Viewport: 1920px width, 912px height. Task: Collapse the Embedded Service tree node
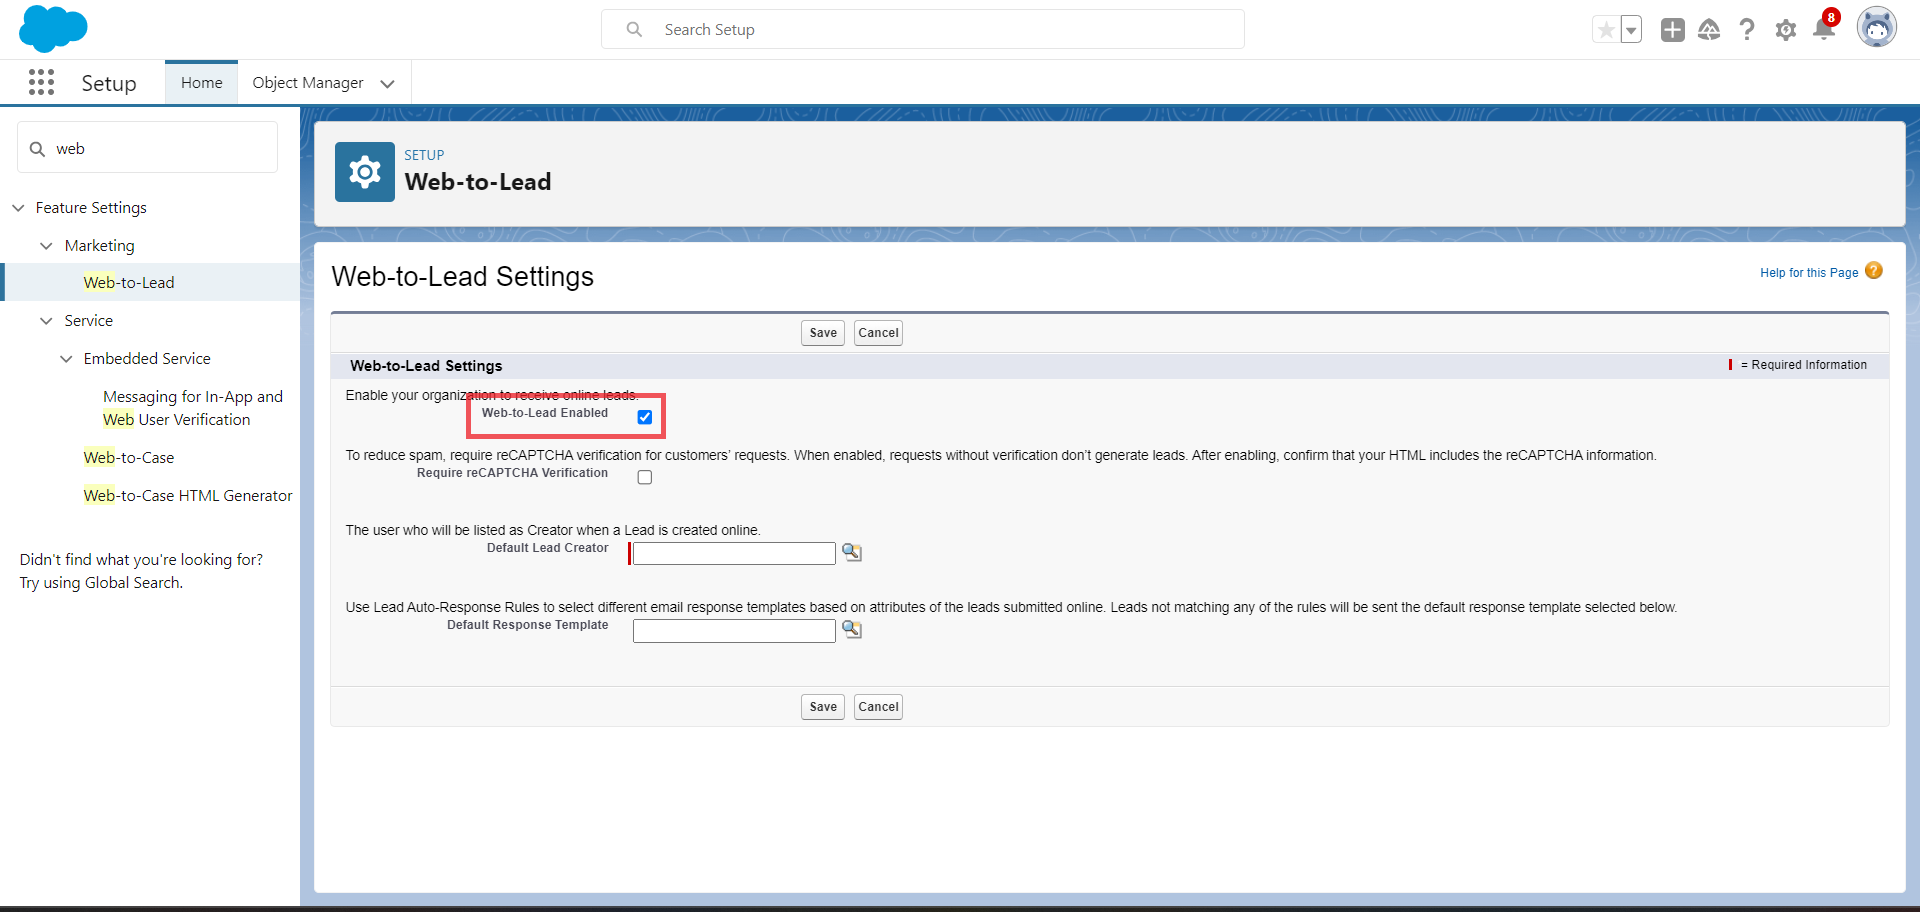click(x=66, y=359)
